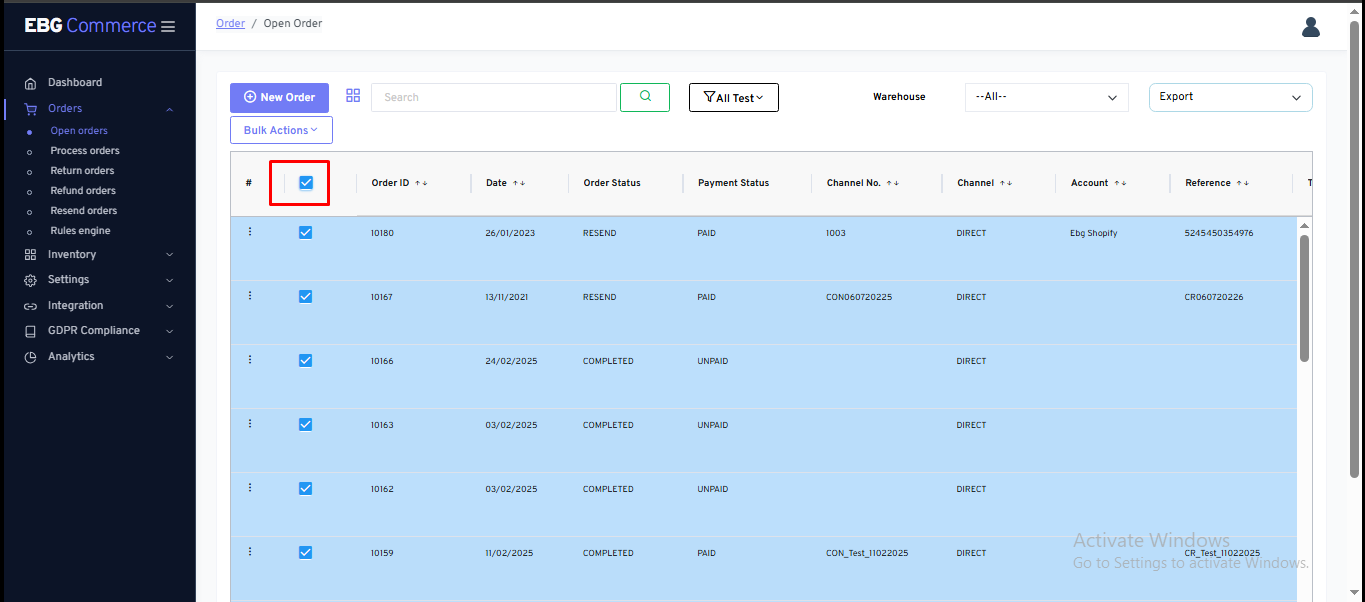Go to Return orders in sidebar
1365x602 pixels.
[x=82, y=171]
